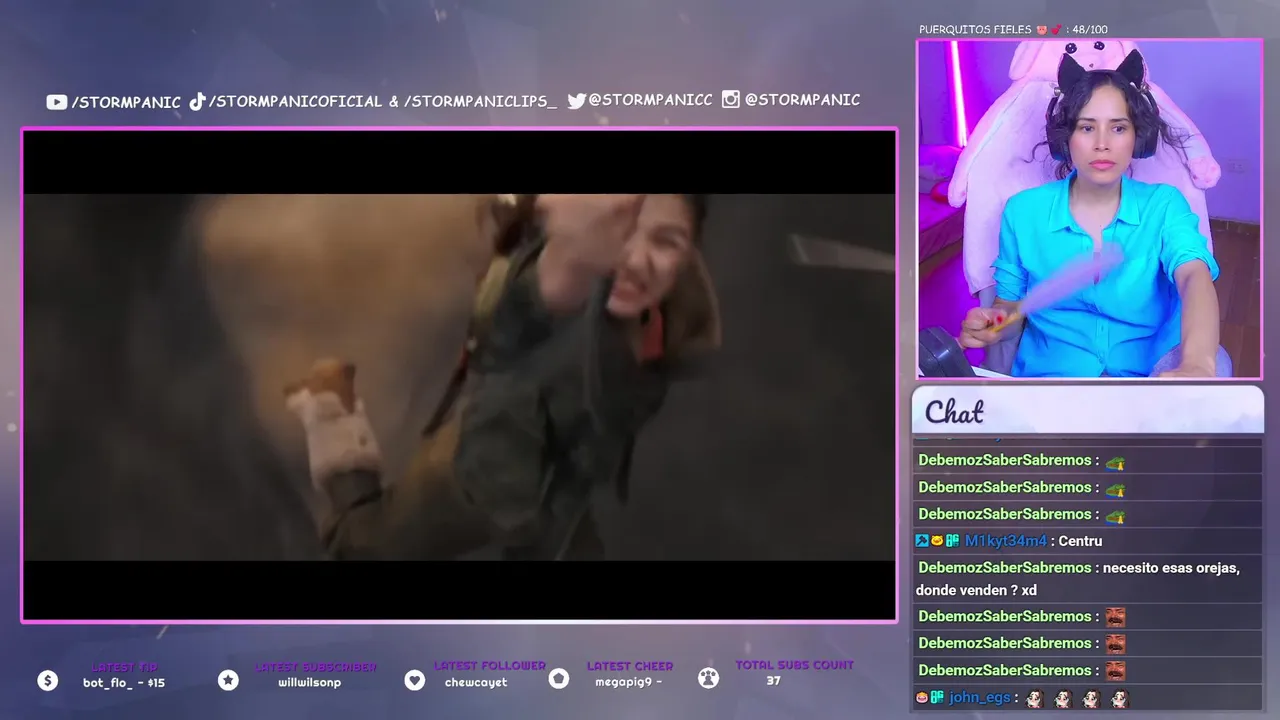Click the star icon beside Latest Subscriber

pyautogui.click(x=228, y=680)
